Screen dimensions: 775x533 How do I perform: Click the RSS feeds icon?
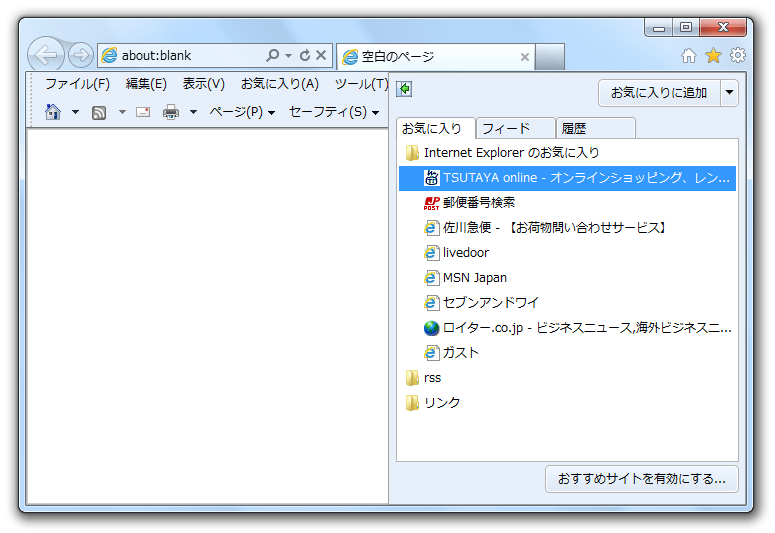coord(99,113)
